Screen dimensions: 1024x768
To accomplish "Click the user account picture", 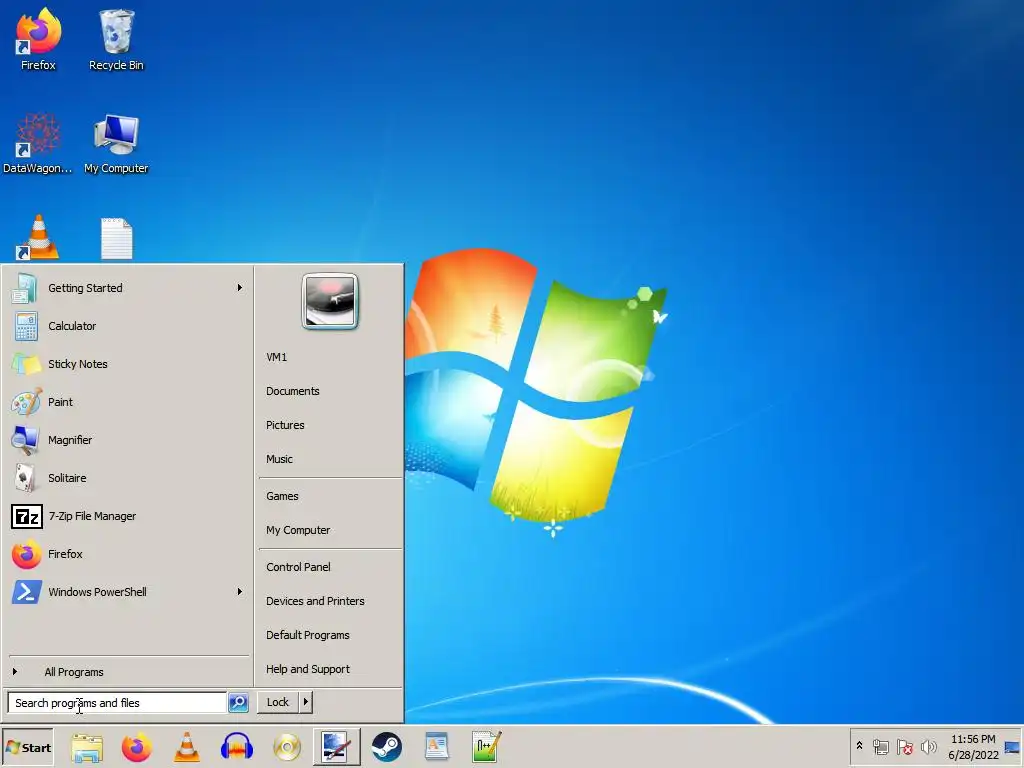I will point(330,301).
